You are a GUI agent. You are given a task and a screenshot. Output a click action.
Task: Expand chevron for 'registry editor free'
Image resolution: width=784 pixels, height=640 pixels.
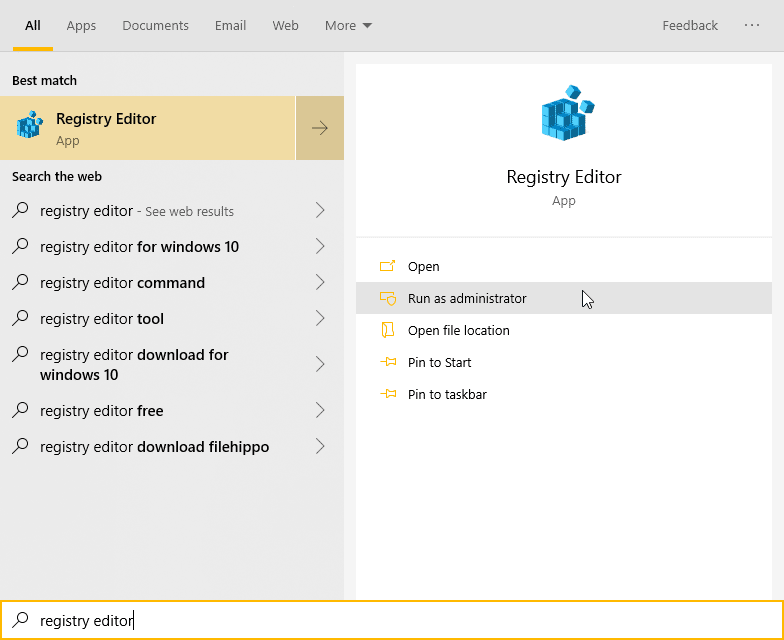(x=320, y=410)
